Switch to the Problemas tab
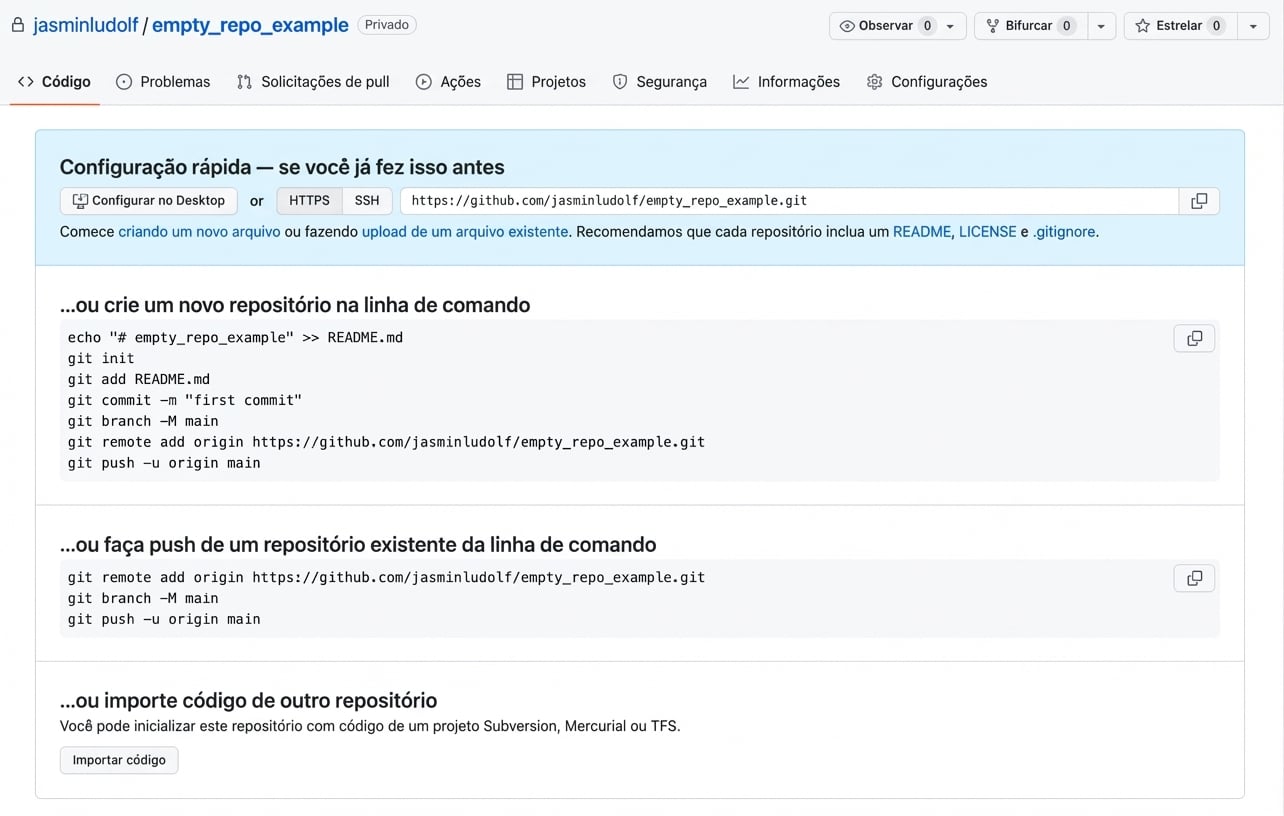Screen dimensions: 1284x816 [x=163, y=82]
